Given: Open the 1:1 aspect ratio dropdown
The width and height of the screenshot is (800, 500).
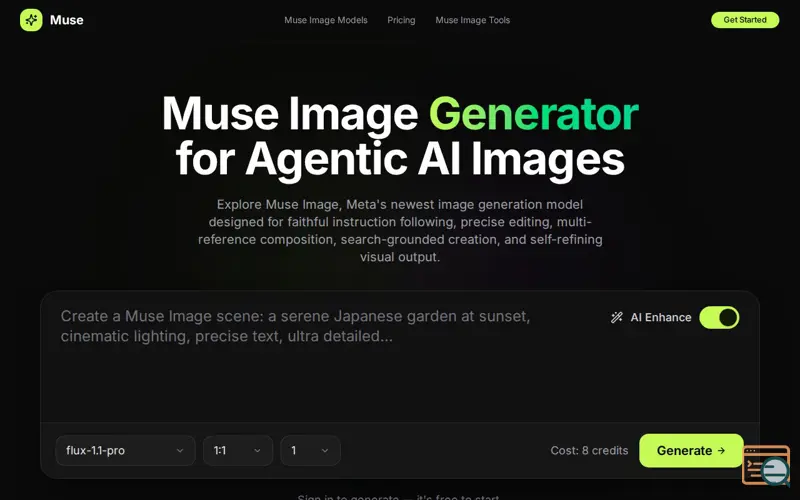Looking at the screenshot, I should pos(238,451).
